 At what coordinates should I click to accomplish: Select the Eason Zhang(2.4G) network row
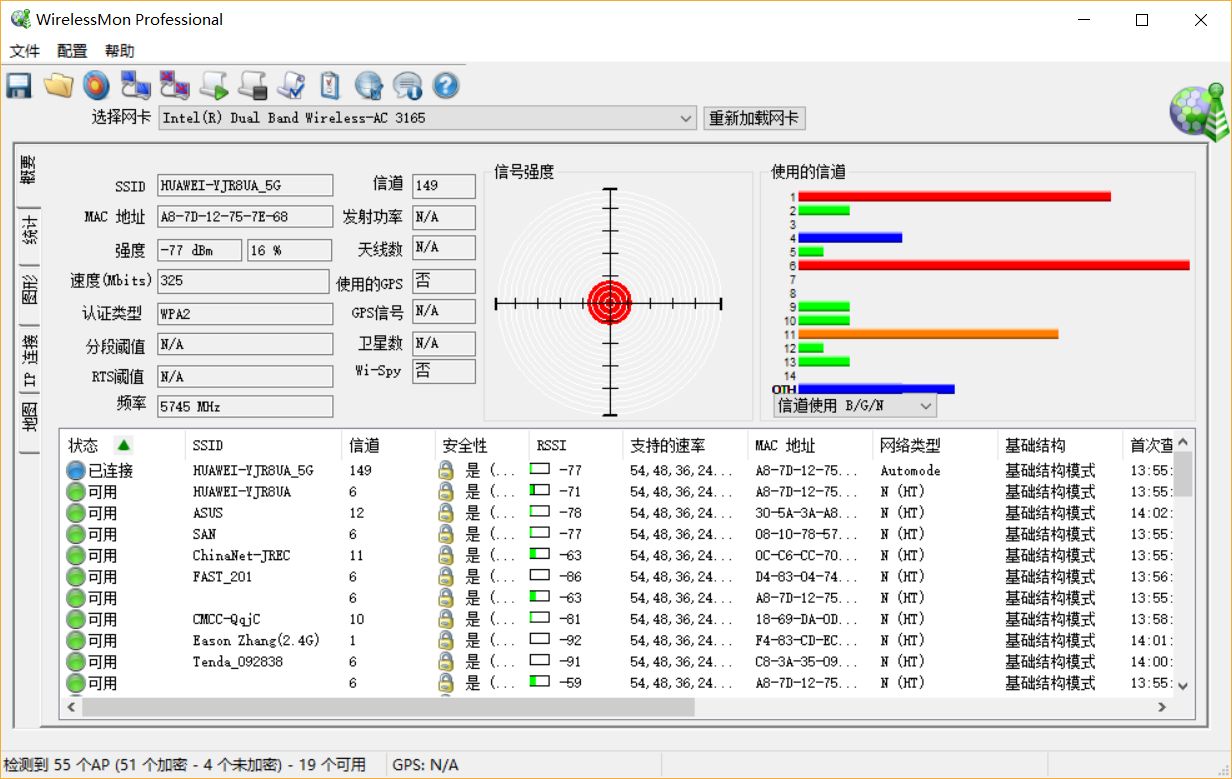tap(618, 640)
